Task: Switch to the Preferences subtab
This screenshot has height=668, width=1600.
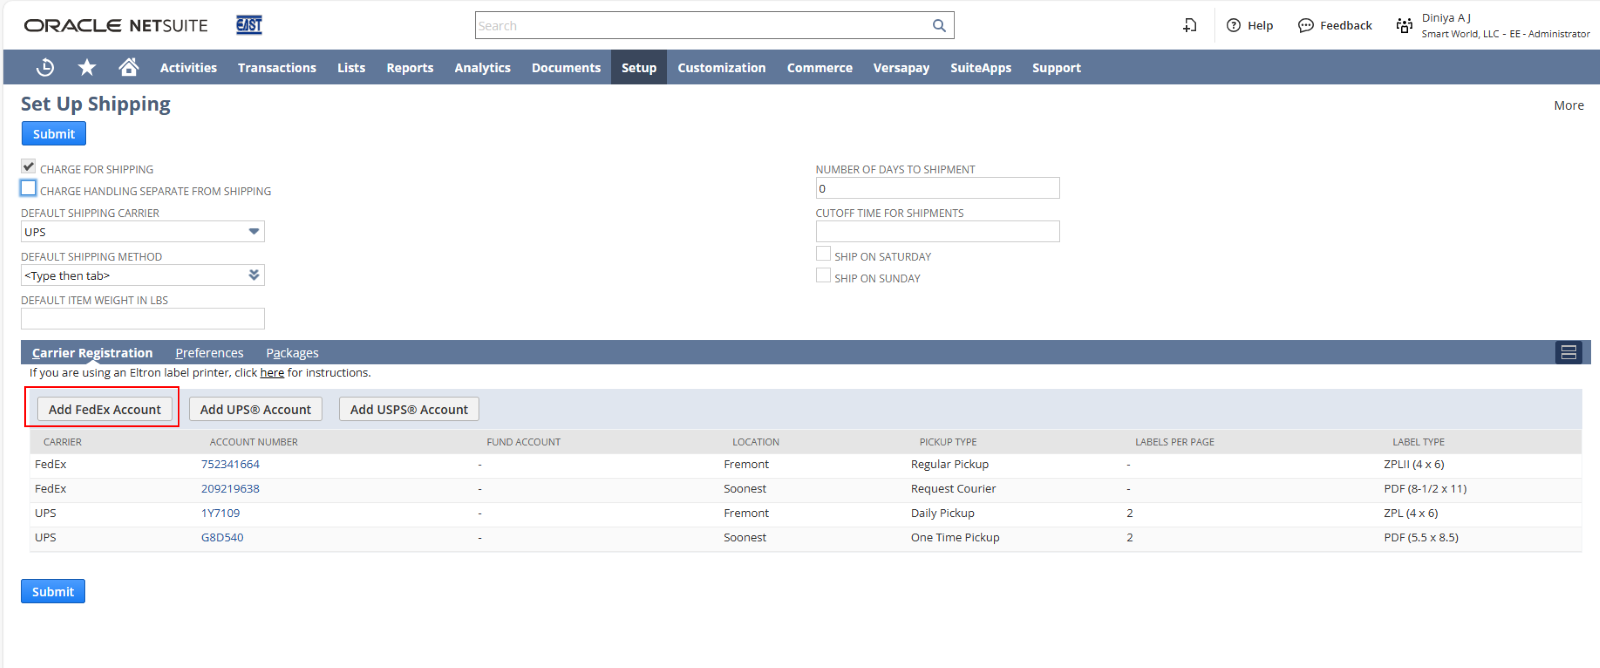Action: tap(209, 353)
